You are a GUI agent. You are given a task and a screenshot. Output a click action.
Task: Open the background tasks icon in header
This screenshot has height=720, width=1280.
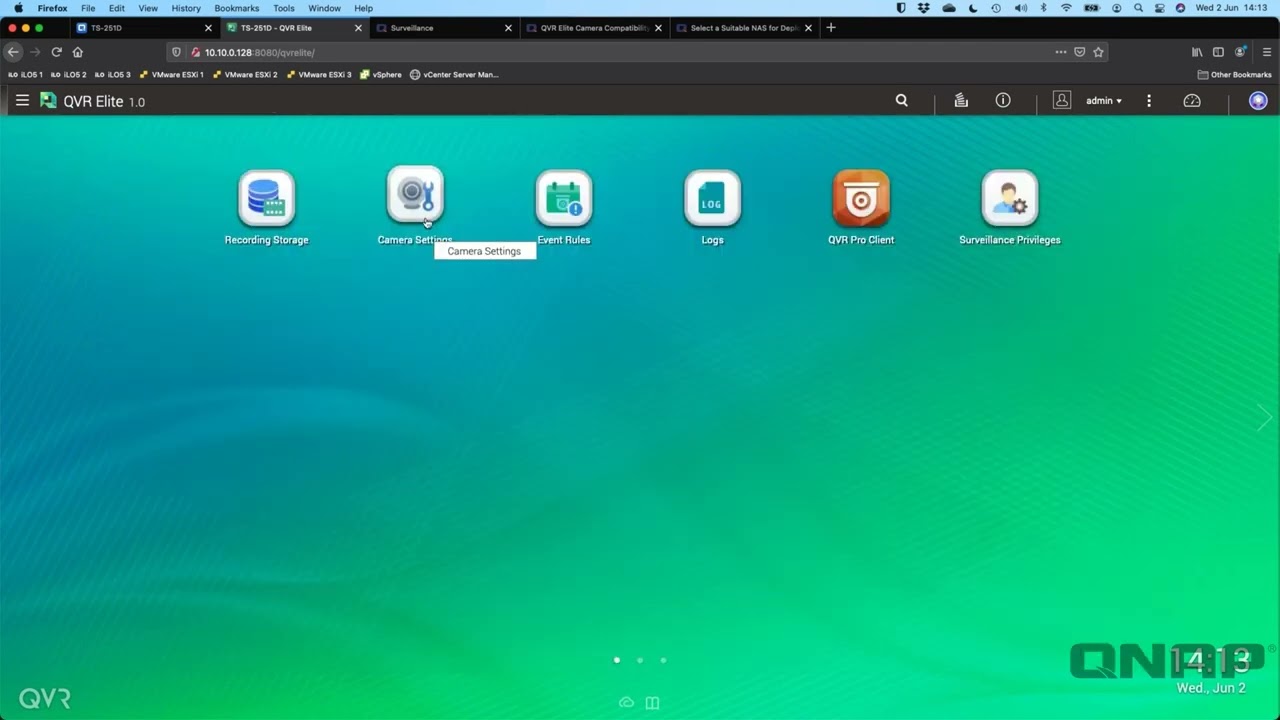pyautogui.click(x=961, y=101)
